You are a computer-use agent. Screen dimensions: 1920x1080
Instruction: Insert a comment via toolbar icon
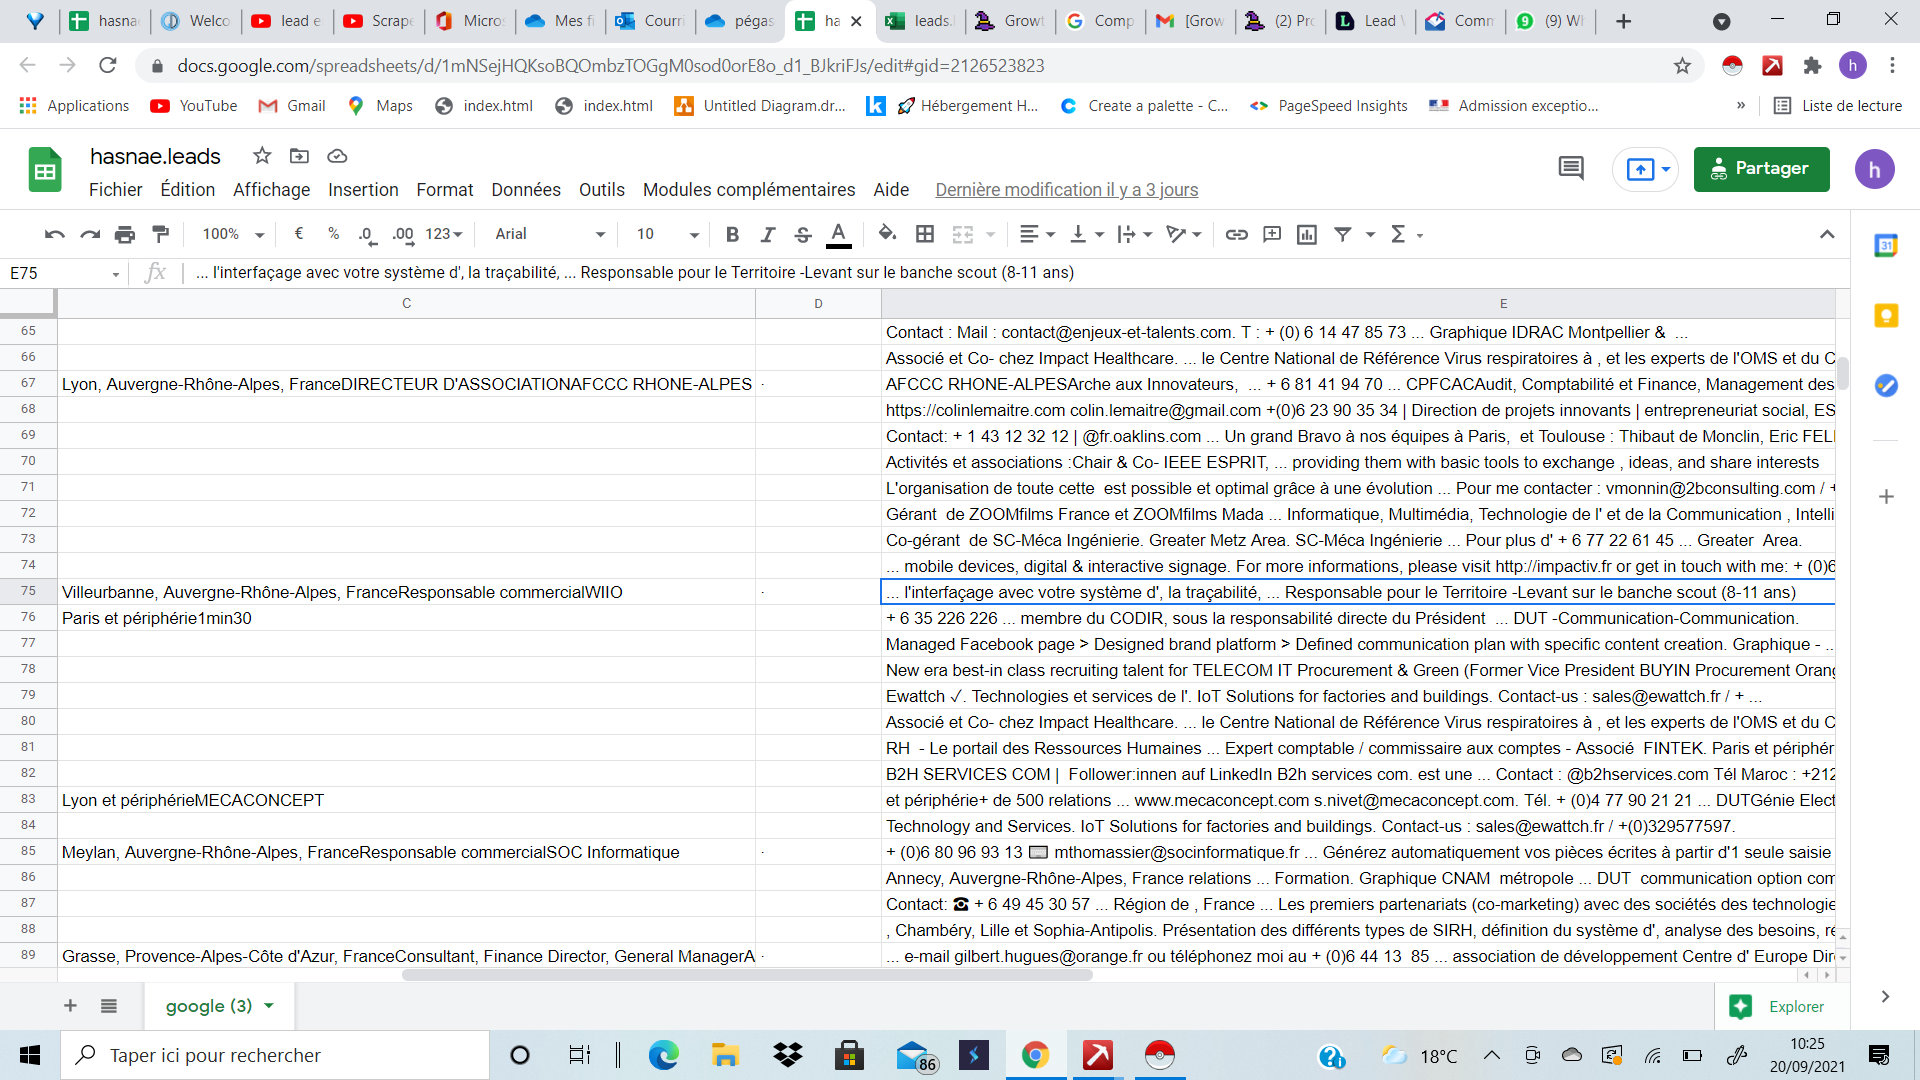(x=1272, y=234)
